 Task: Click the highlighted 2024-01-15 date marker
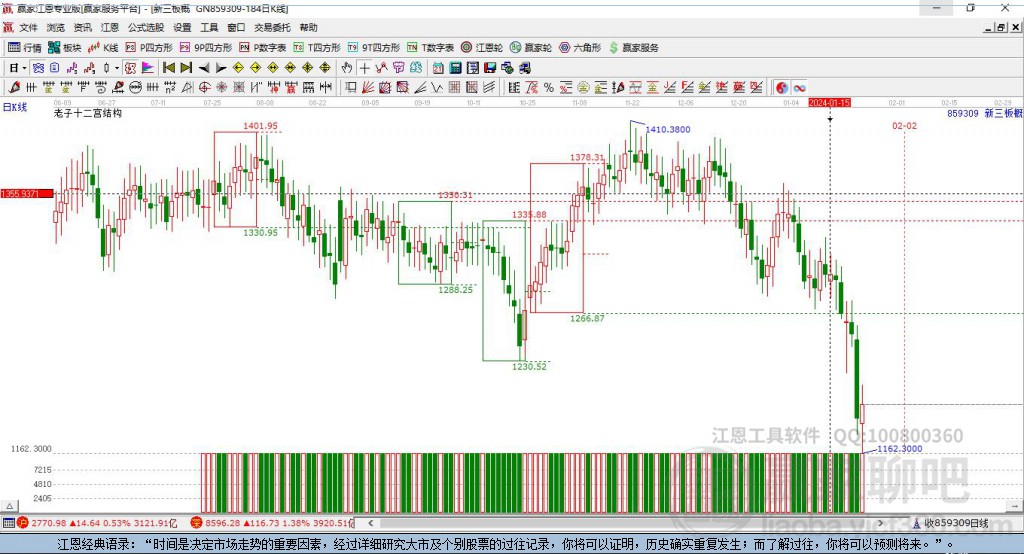tap(829, 103)
